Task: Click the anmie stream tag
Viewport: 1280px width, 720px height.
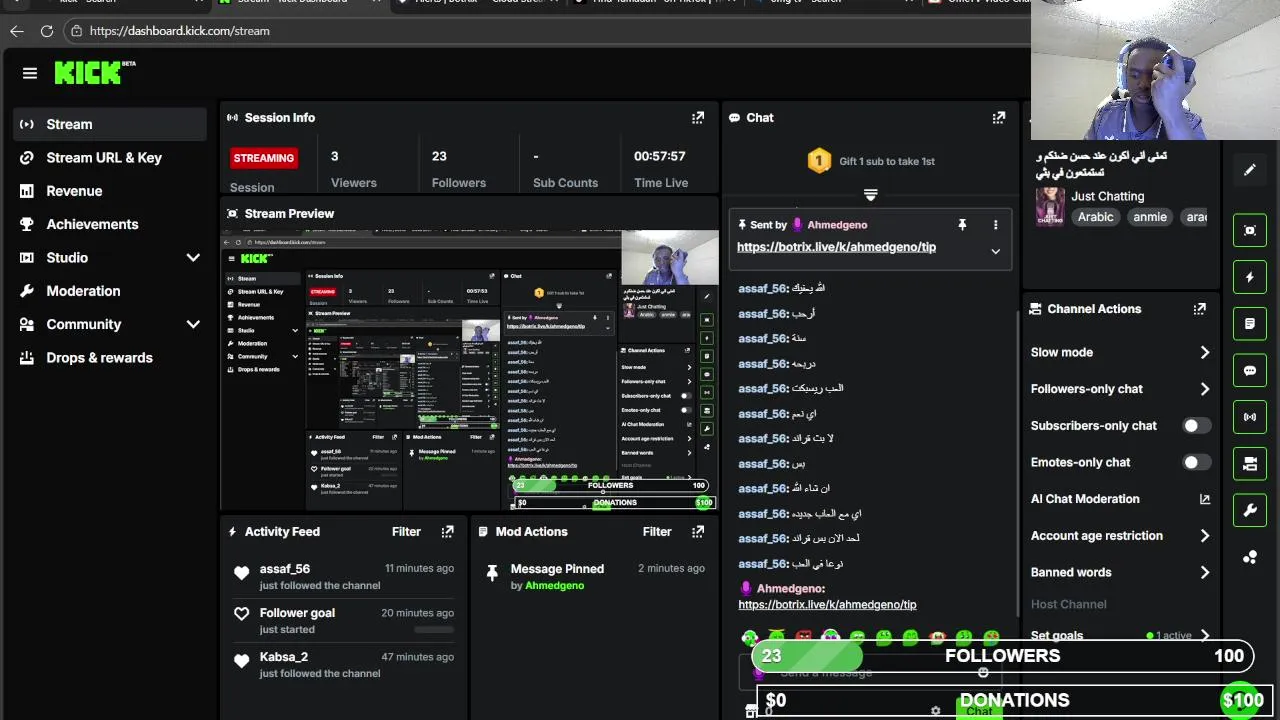Action: click(1150, 217)
